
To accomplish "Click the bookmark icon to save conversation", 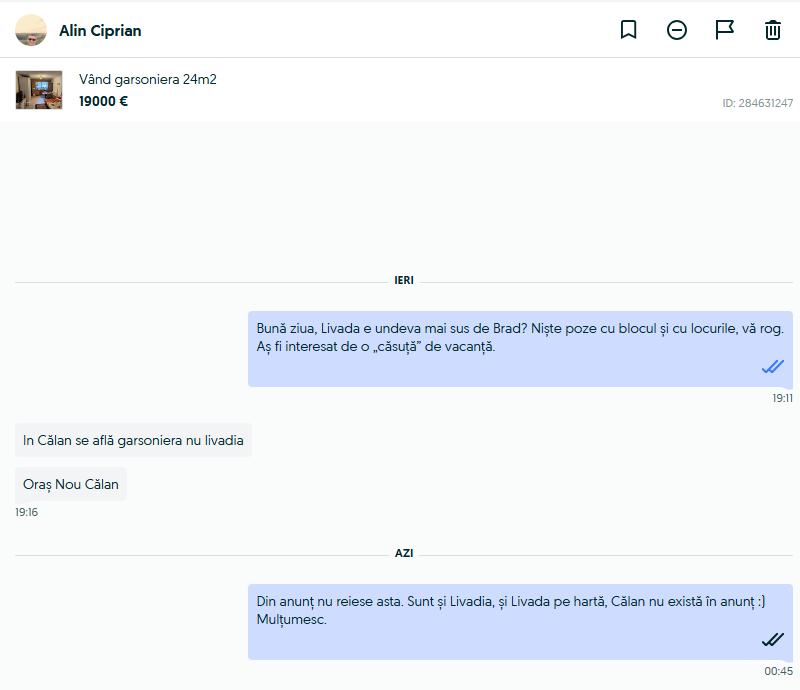I will (x=628, y=30).
